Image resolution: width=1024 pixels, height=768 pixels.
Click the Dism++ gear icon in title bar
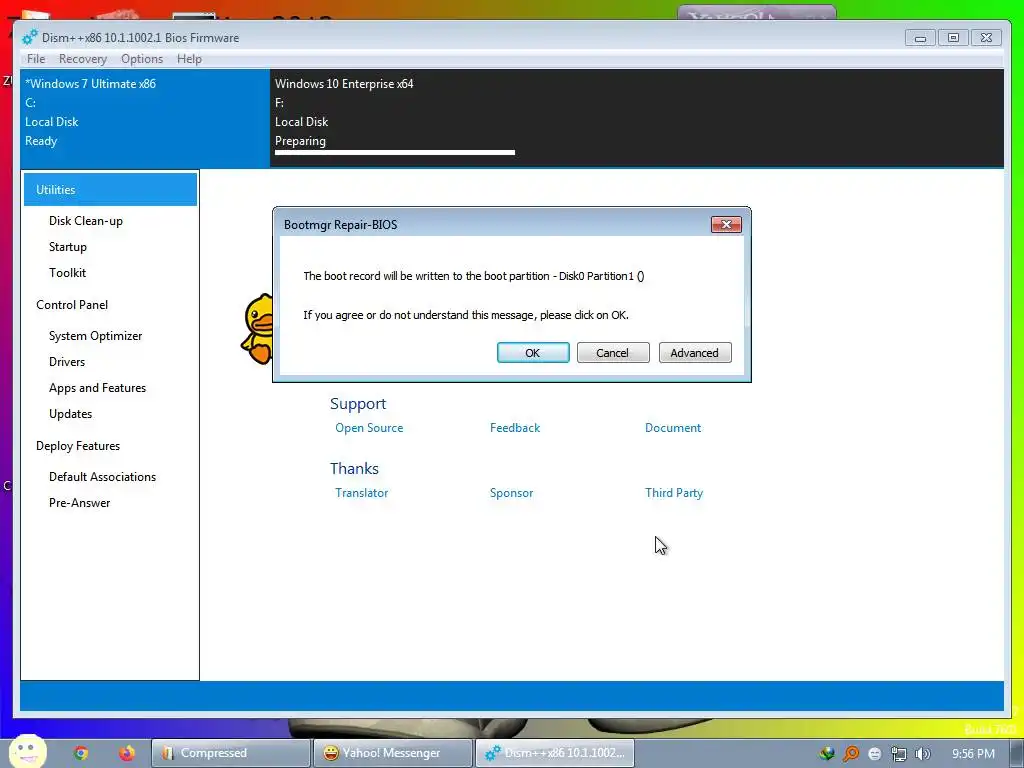(30, 37)
